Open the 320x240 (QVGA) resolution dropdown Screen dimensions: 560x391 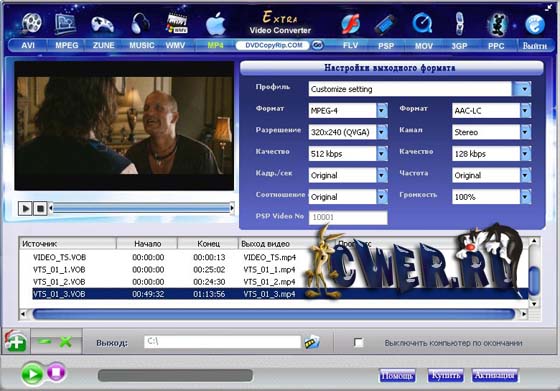pyautogui.click(x=382, y=132)
